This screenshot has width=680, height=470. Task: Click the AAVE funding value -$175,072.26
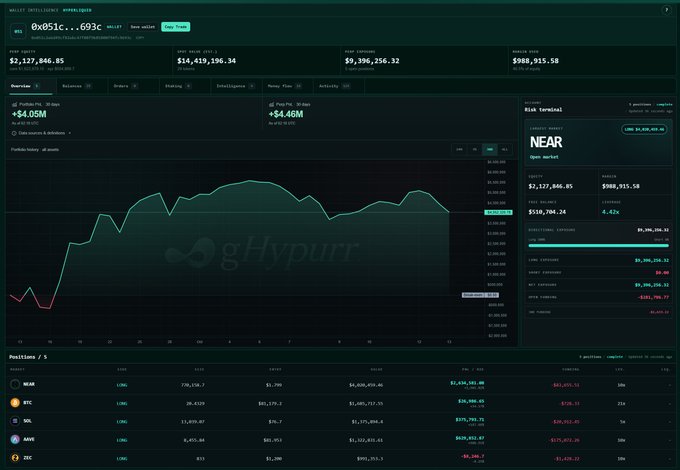(x=566, y=440)
